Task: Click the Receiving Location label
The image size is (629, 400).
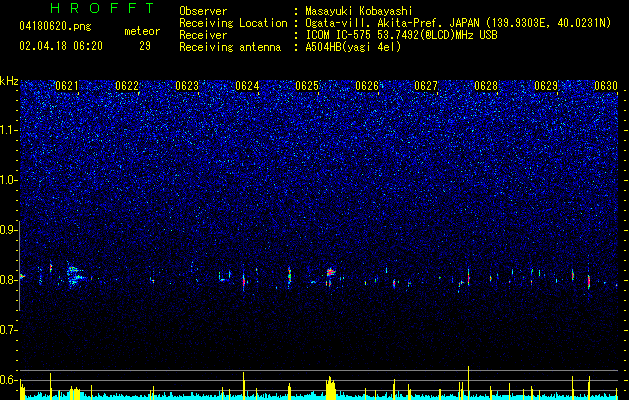Action: pyautogui.click(x=233, y=23)
